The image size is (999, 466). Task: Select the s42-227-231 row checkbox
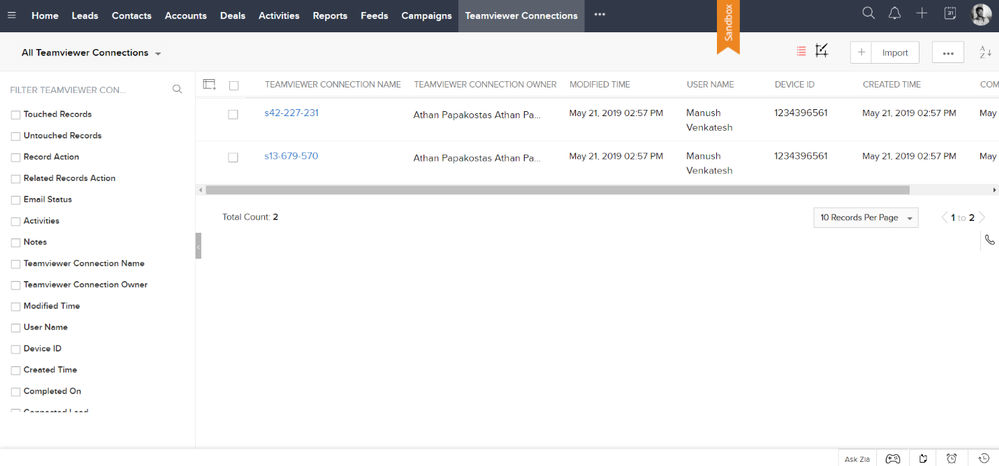[x=233, y=114]
